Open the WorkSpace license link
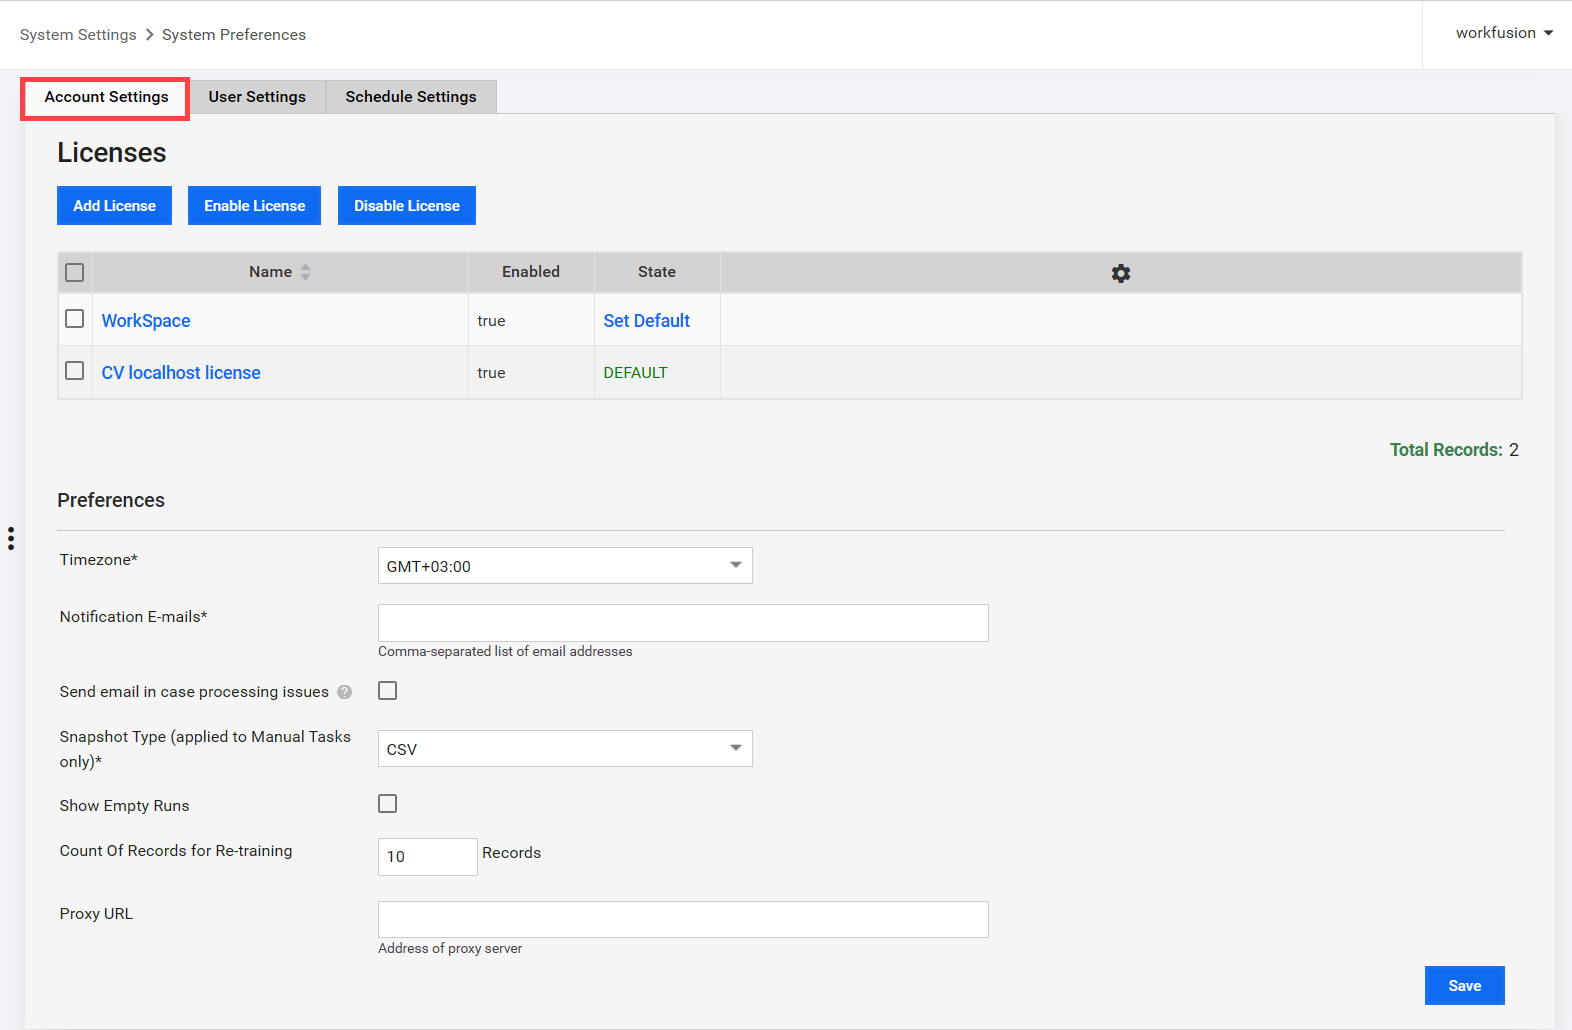The image size is (1572, 1030). click(146, 321)
